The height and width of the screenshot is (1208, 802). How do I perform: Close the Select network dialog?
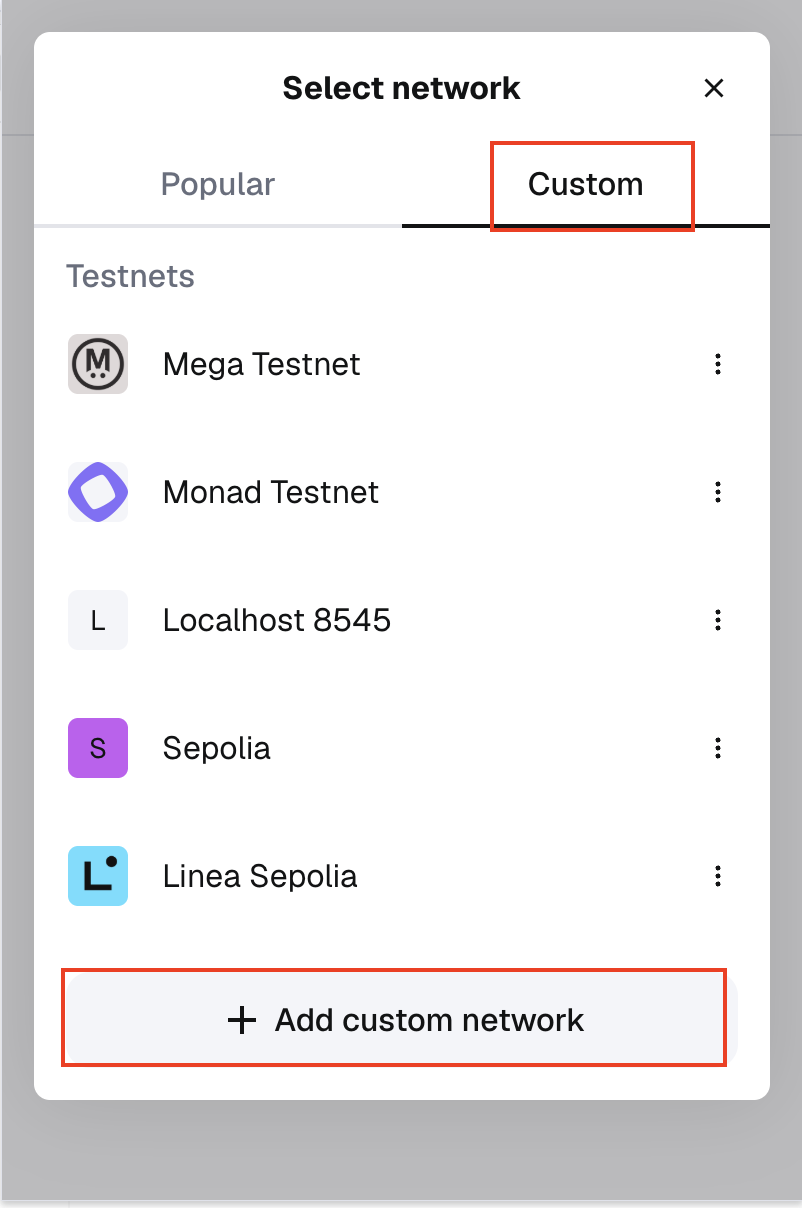(714, 88)
